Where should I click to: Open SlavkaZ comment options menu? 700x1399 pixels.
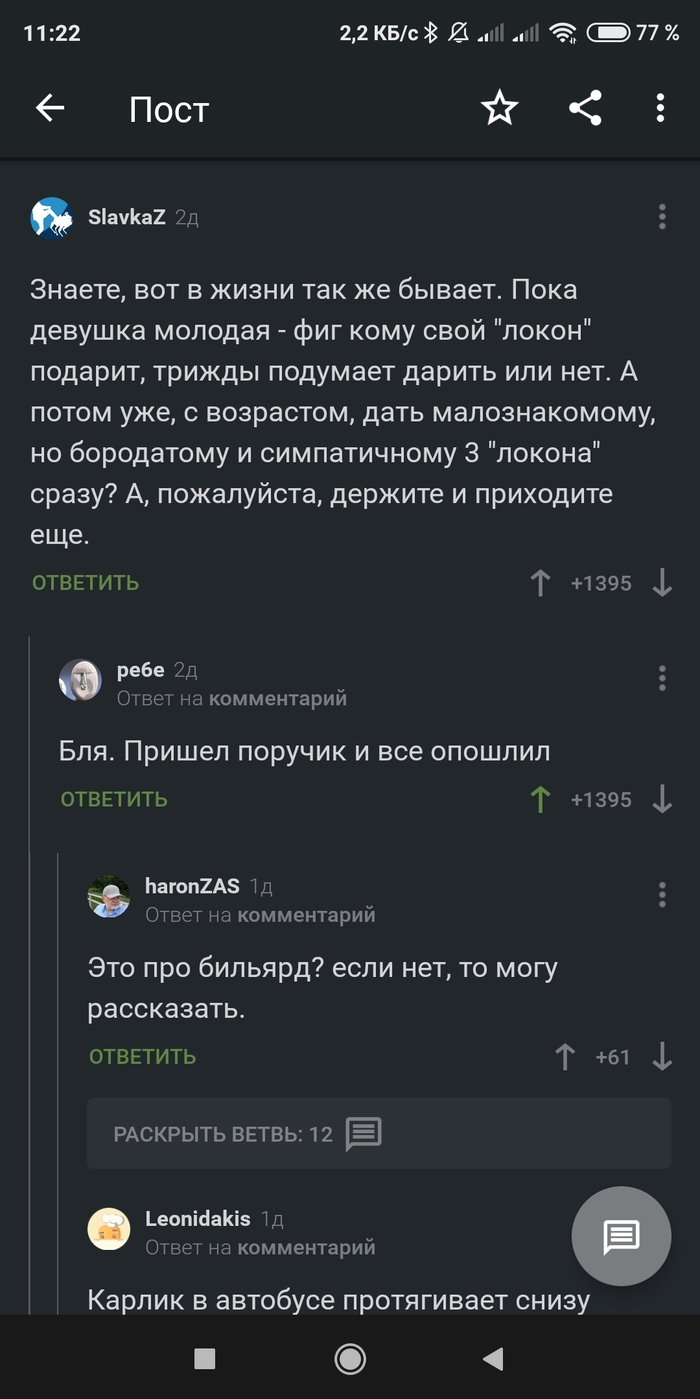[x=662, y=217]
